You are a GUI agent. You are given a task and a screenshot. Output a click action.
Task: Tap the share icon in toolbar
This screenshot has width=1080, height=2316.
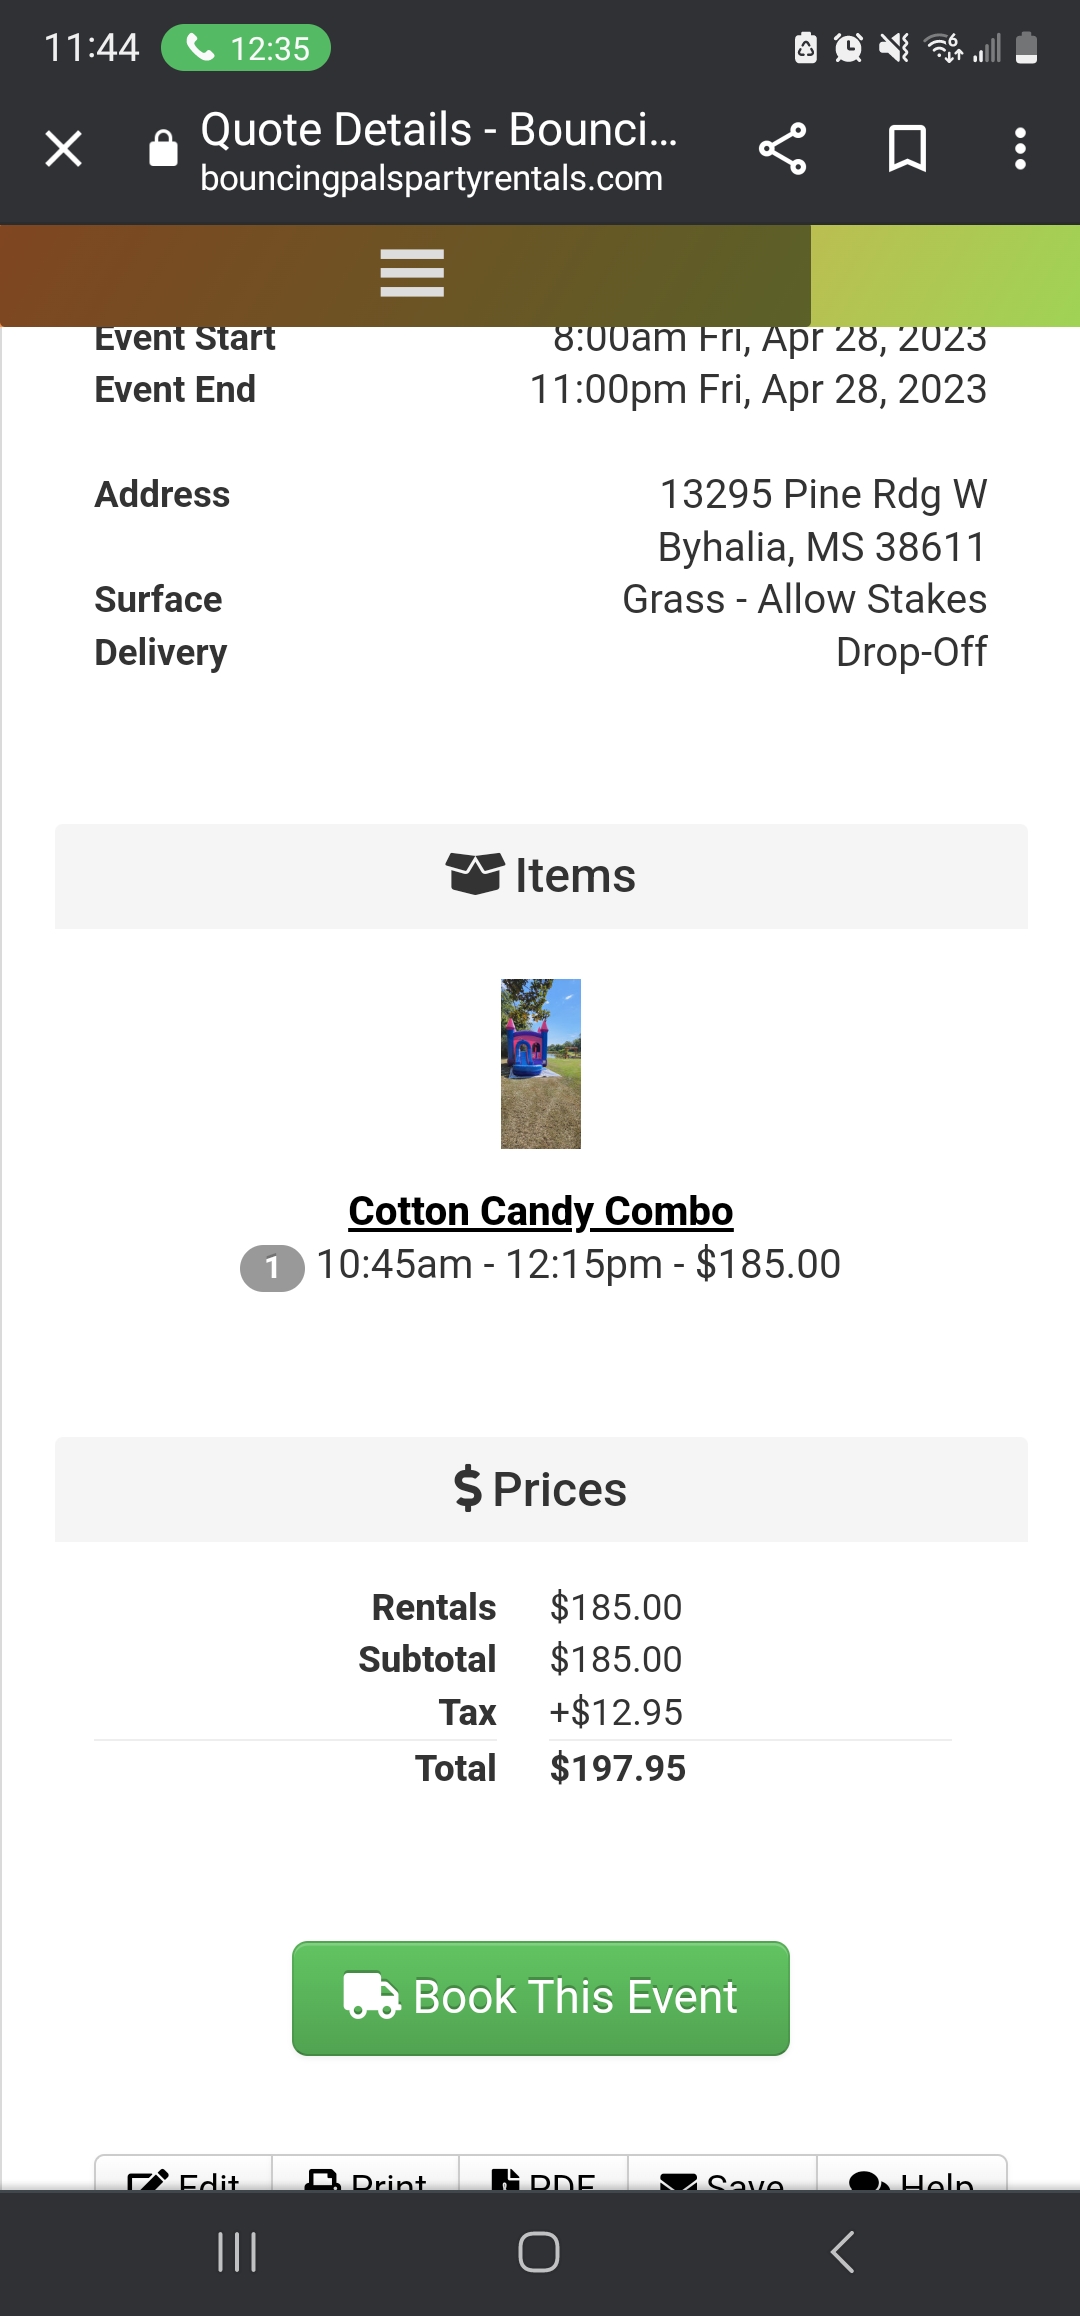tap(782, 150)
